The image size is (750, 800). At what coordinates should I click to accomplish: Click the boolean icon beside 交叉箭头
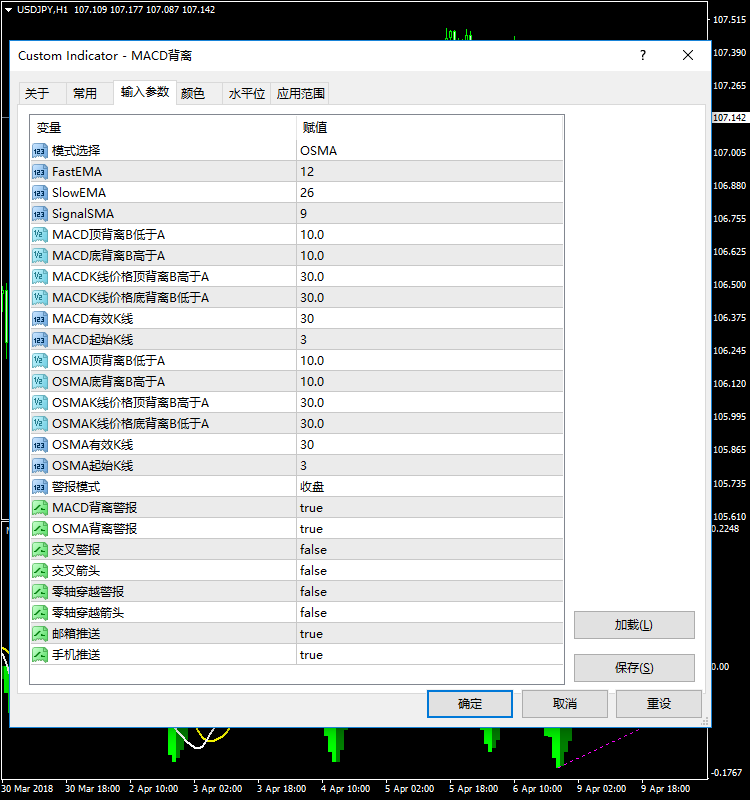40,571
